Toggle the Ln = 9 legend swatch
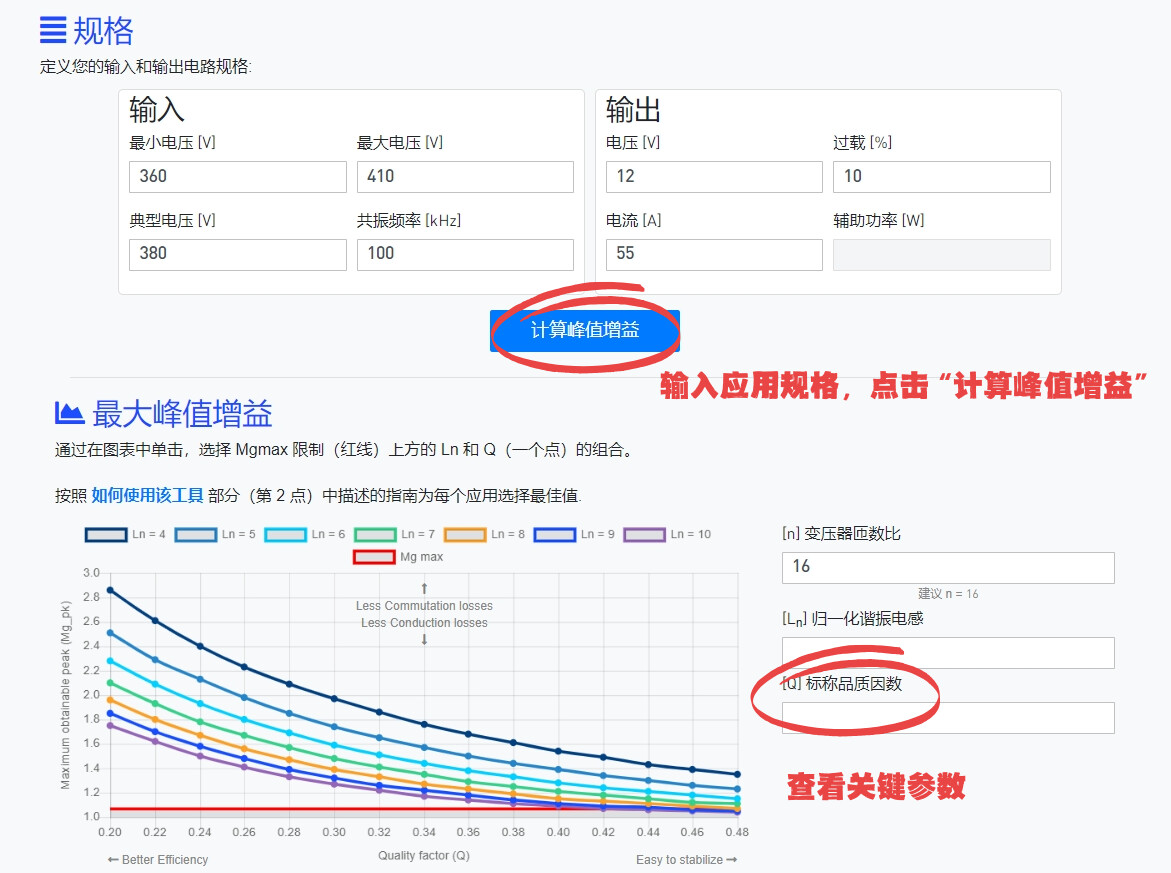This screenshot has width=1171, height=873. [x=555, y=535]
